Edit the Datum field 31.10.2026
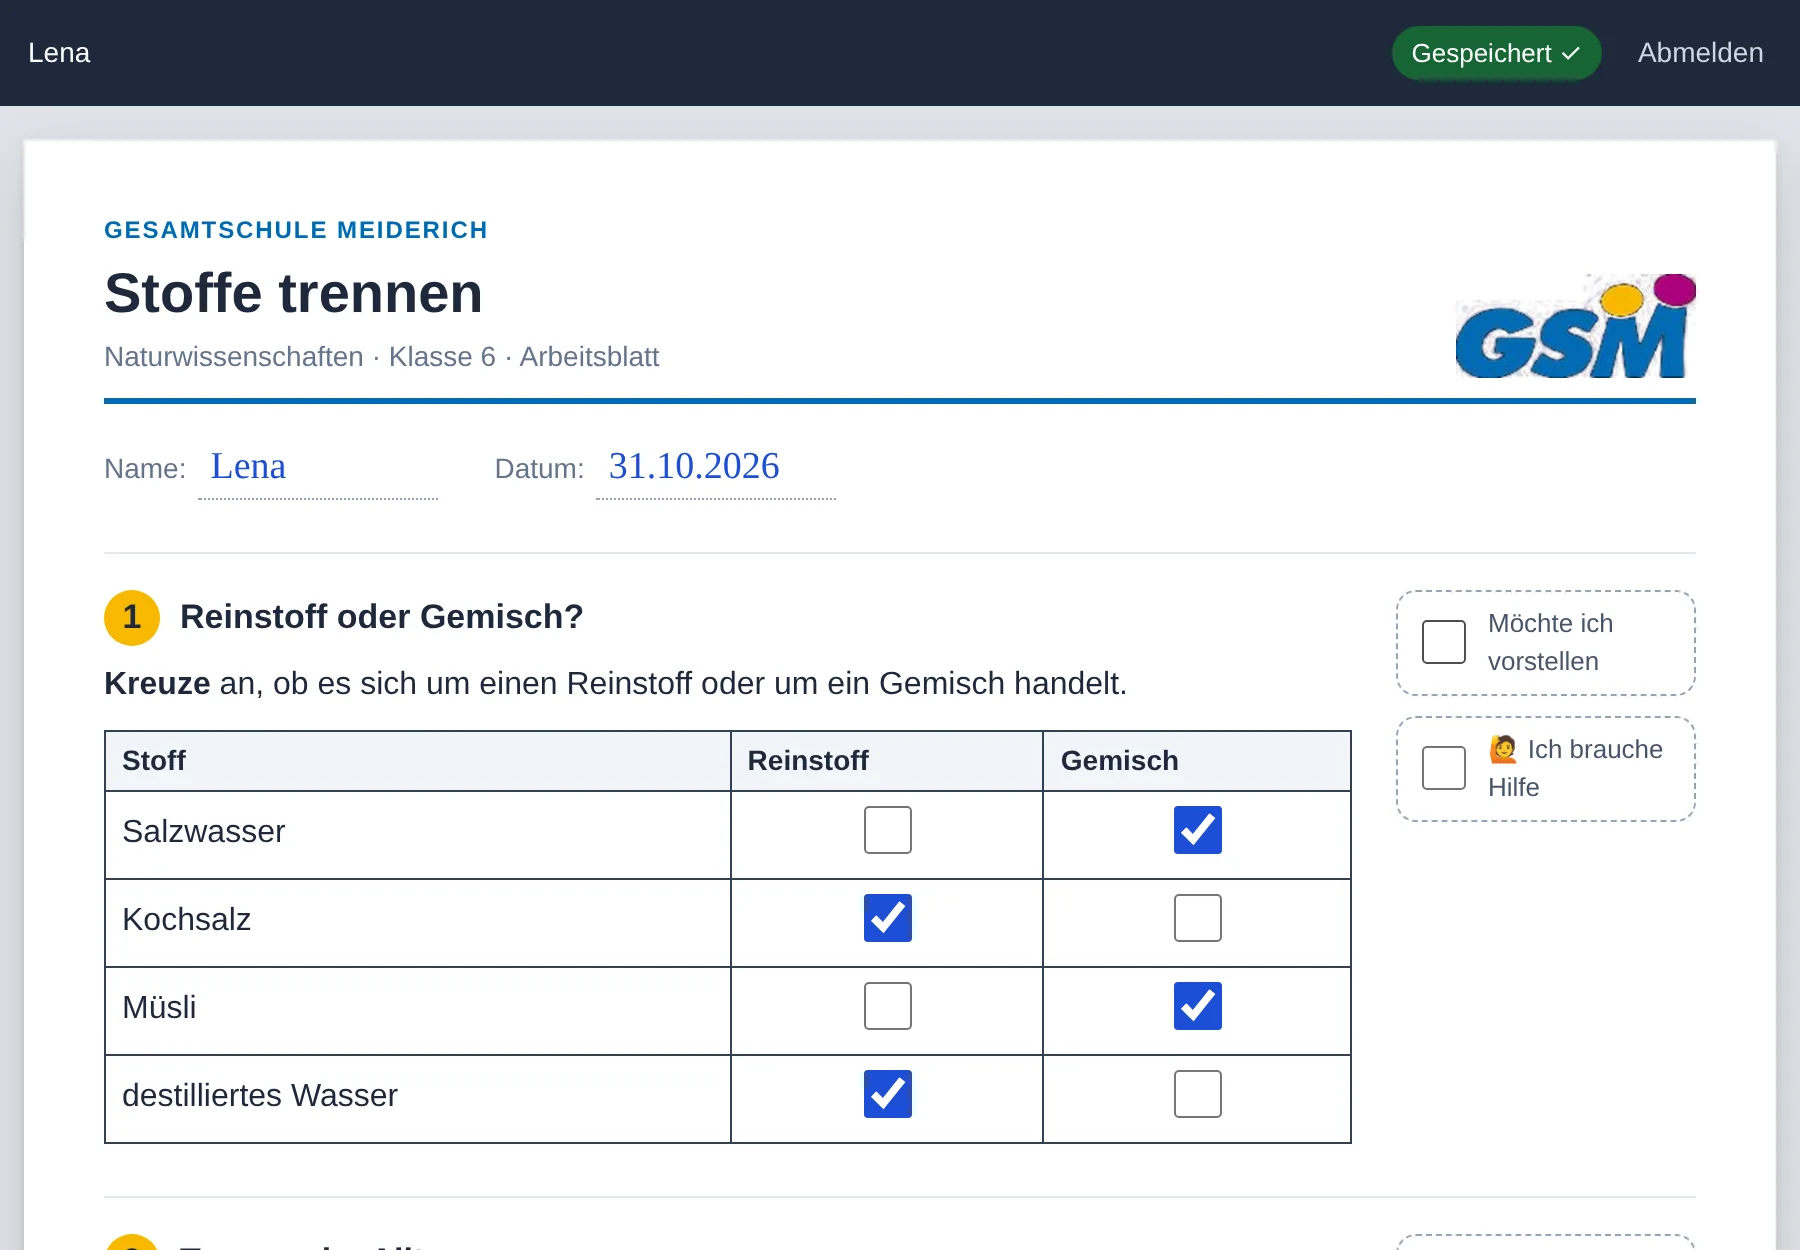The width and height of the screenshot is (1800, 1250). click(x=716, y=468)
